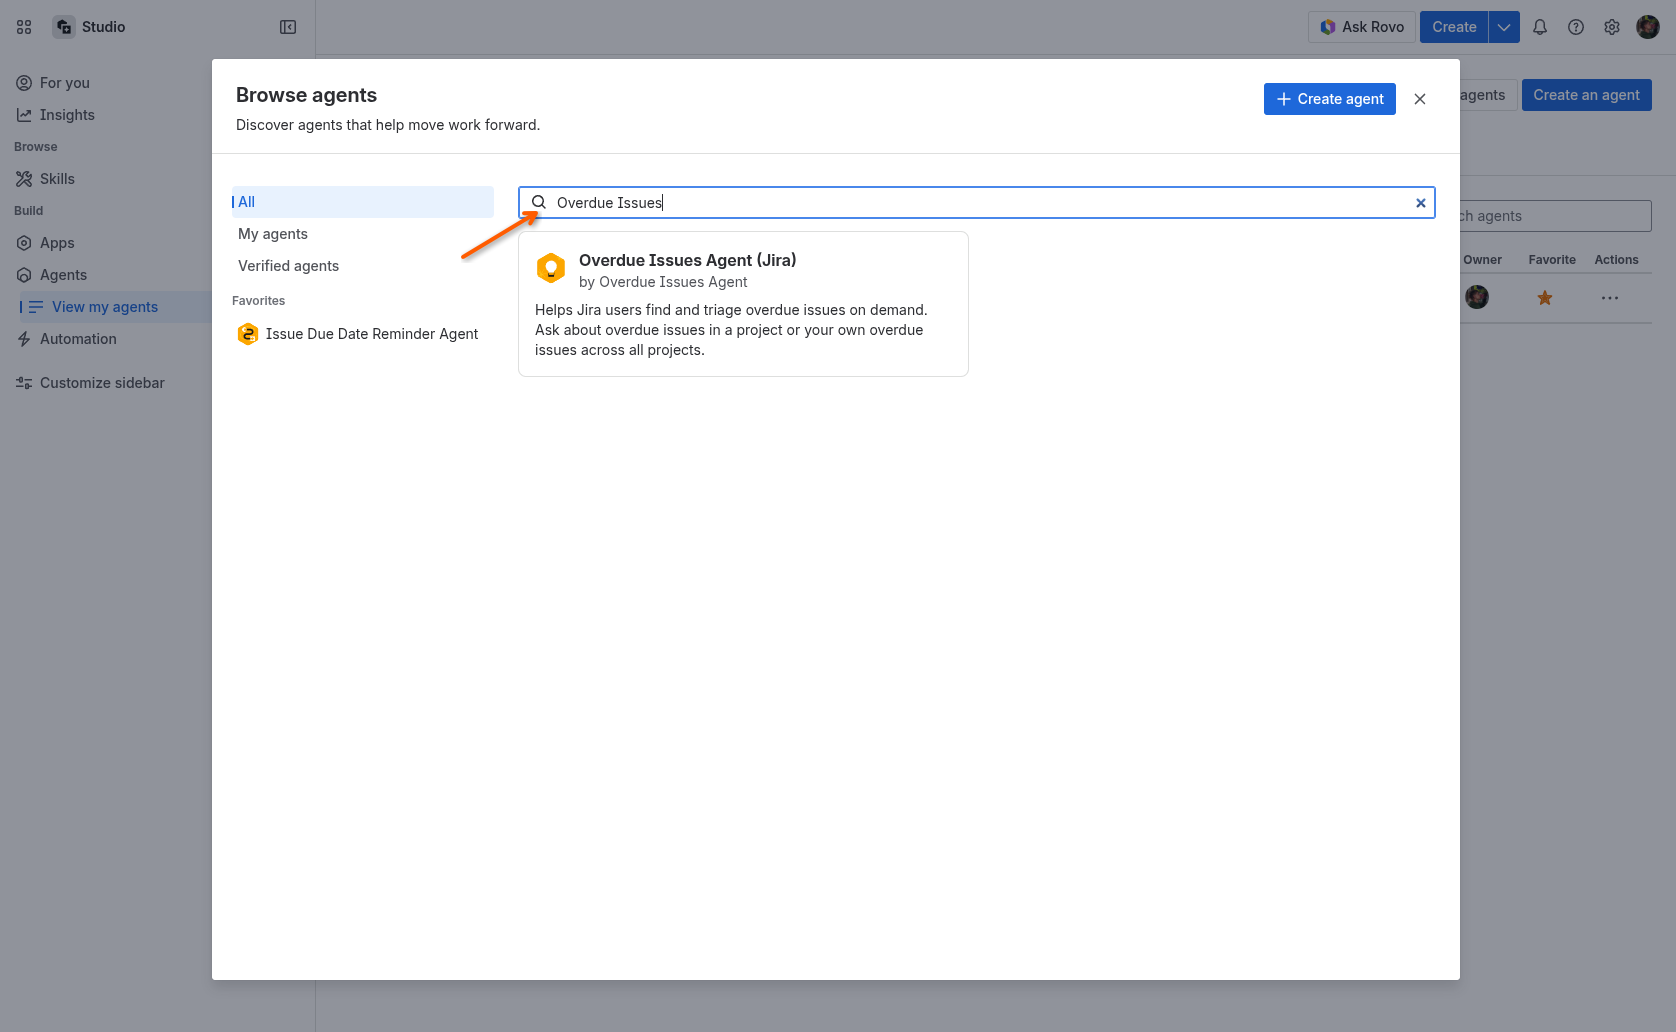Focus the agent search input
The height and width of the screenshot is (1032, 1676).
(977, 203)
